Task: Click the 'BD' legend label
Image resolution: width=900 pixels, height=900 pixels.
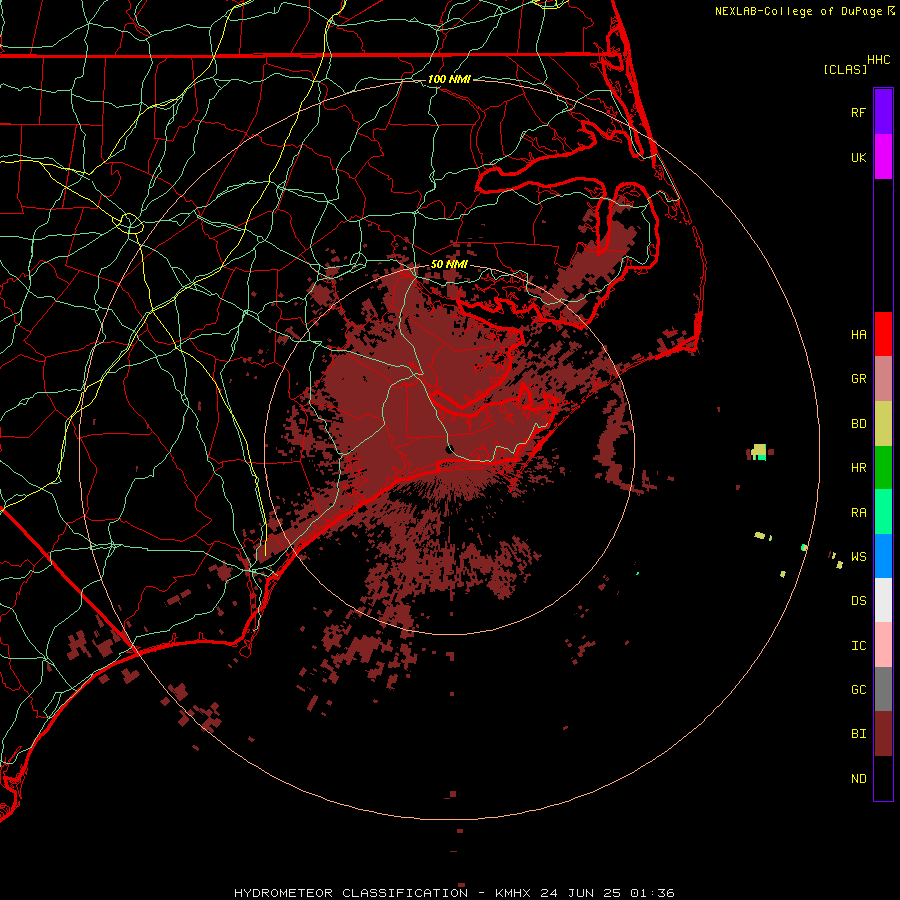Action: coord(858,424)
